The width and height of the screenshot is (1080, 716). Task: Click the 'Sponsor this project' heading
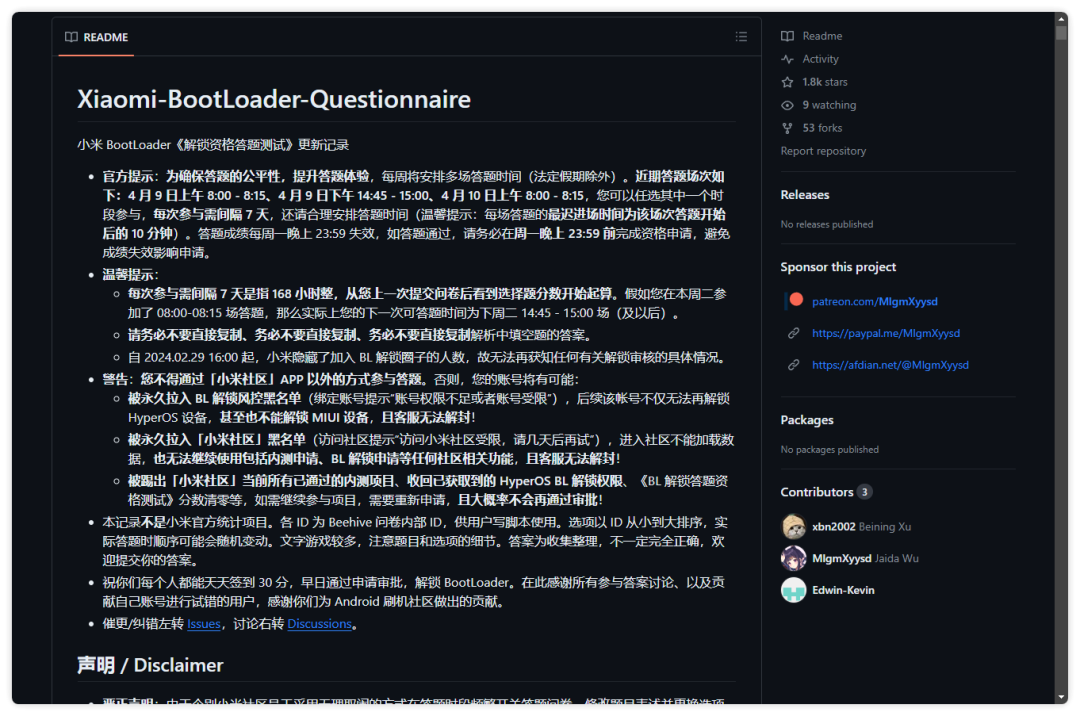click(838, 267)
